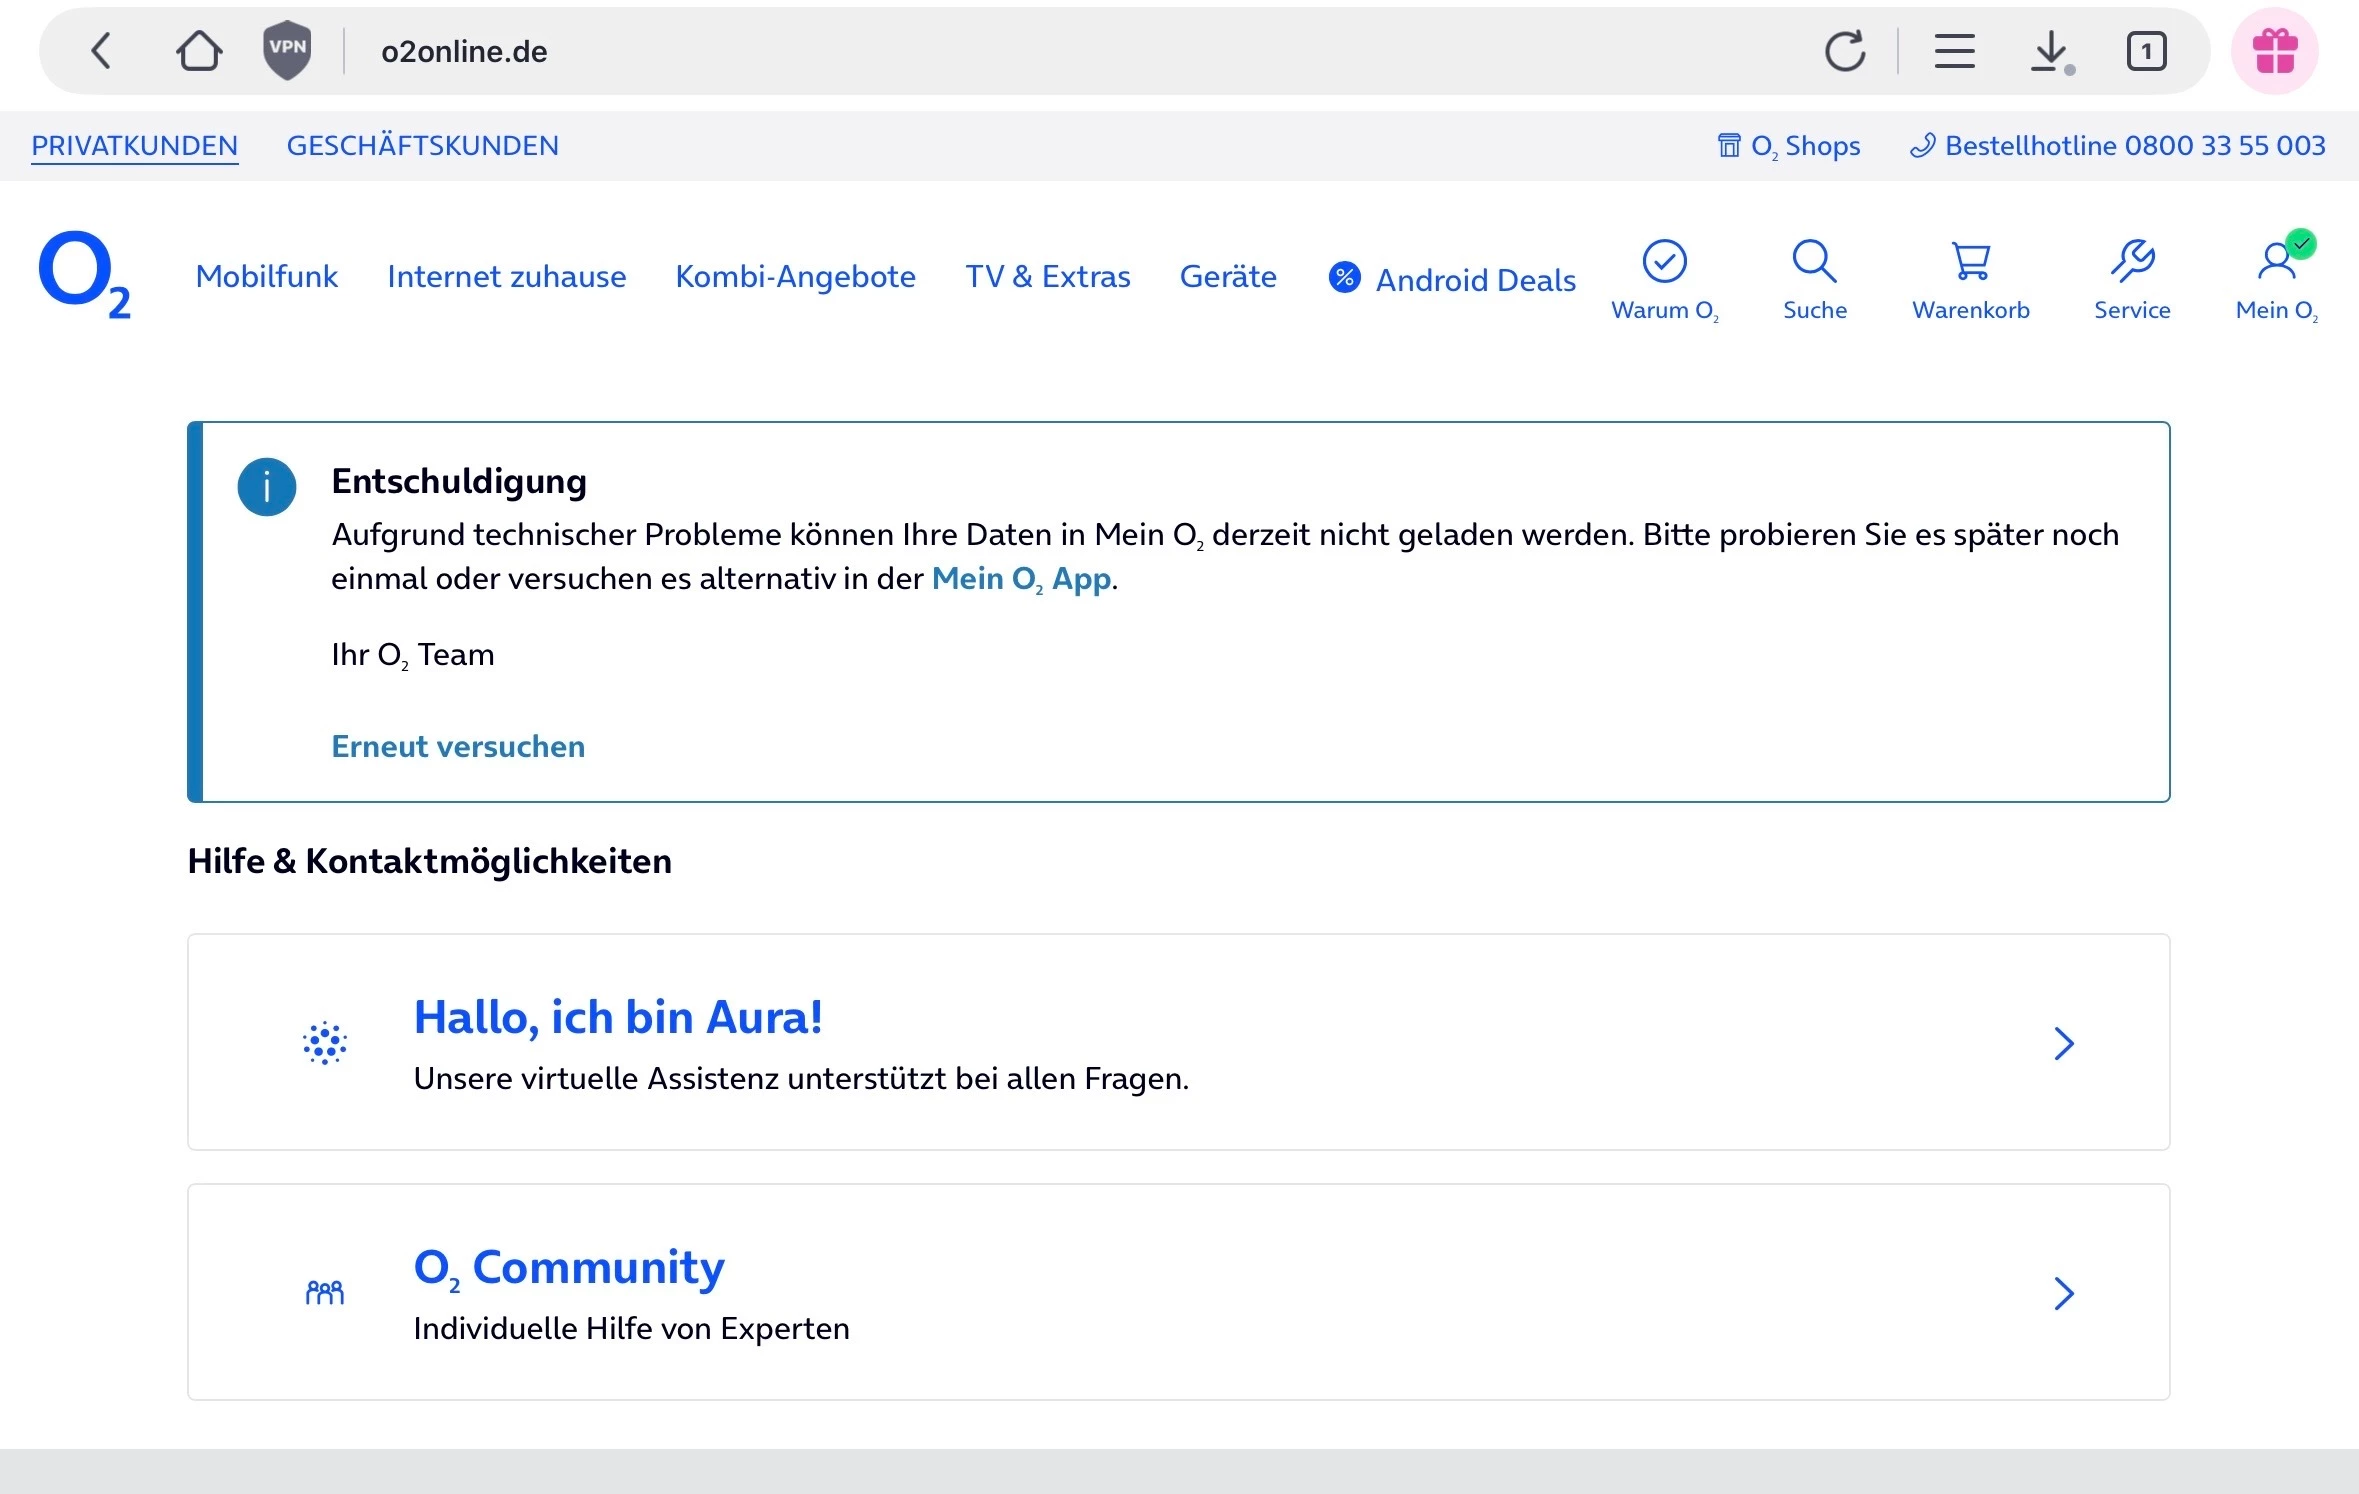Open the O2 Community heading link

click(569, 1268)
